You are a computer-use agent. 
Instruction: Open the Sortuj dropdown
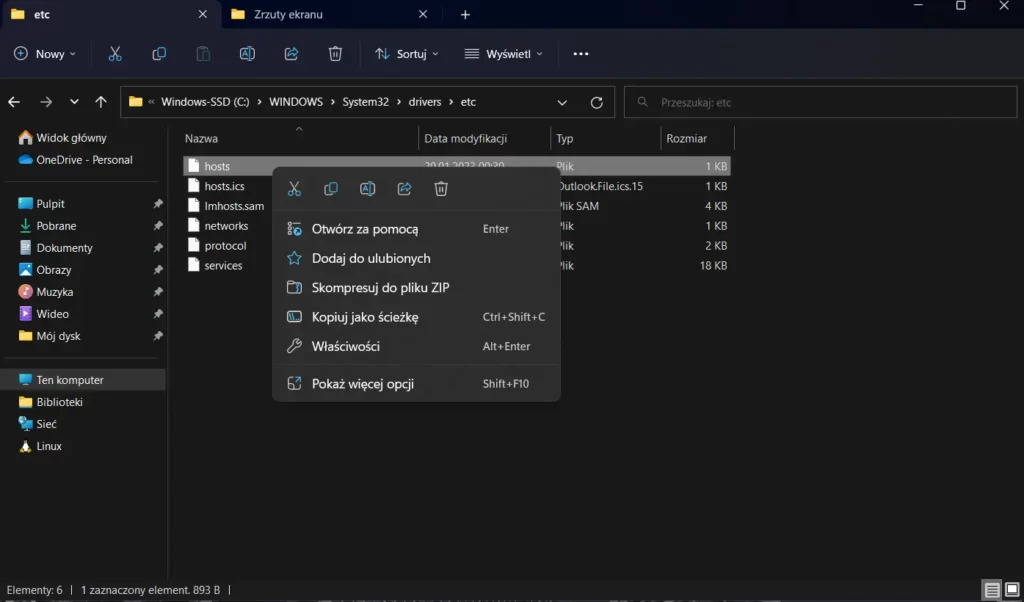click(x=406, y=53)
